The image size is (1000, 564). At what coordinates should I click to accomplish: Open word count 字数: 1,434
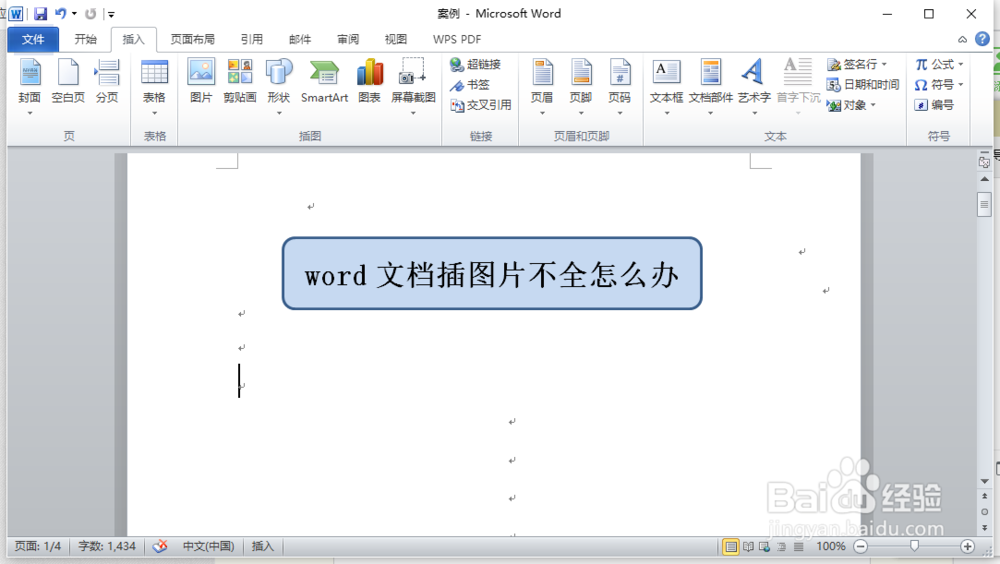pos(107,546)
